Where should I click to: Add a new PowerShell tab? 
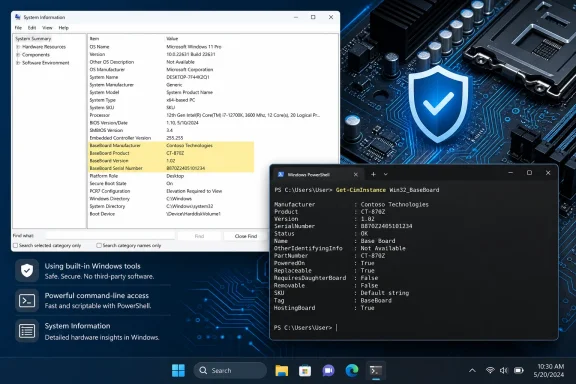[373, 174]
